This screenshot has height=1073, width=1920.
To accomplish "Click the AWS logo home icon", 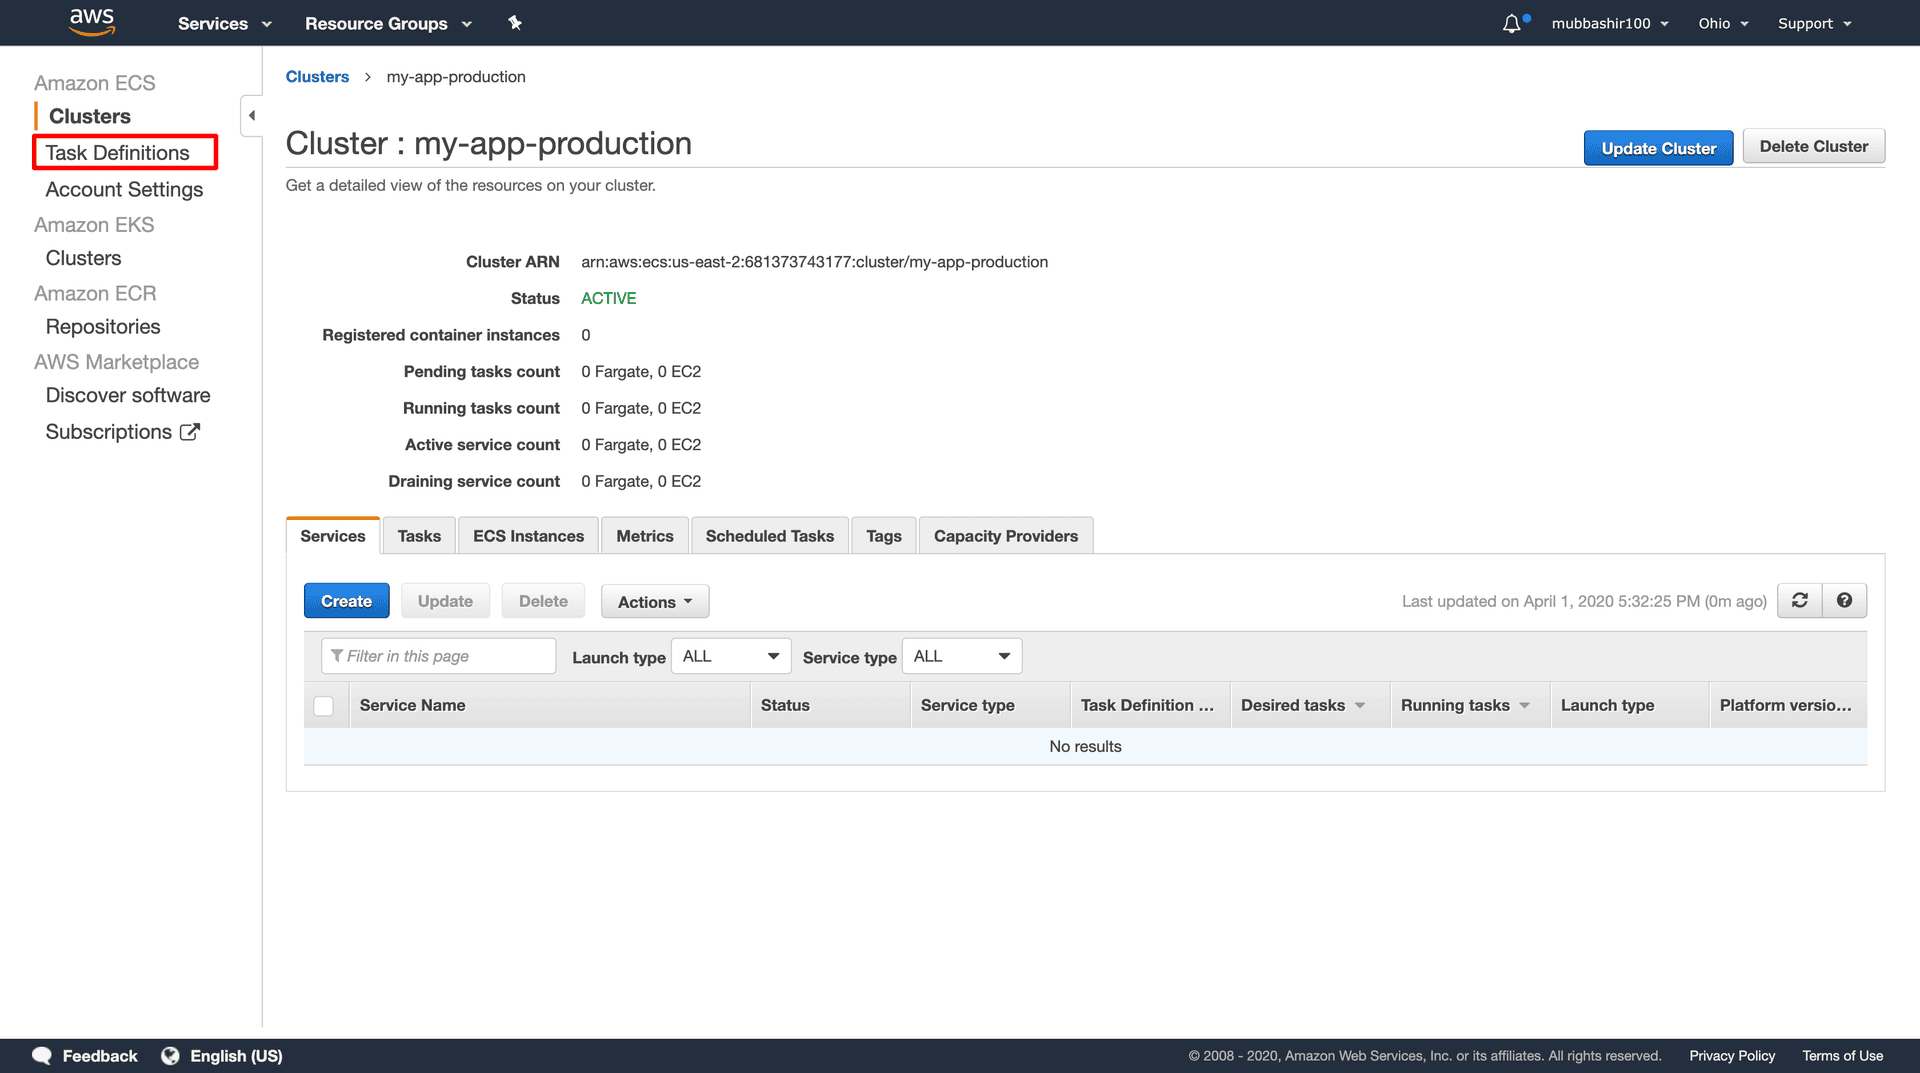I will [92, 22].
